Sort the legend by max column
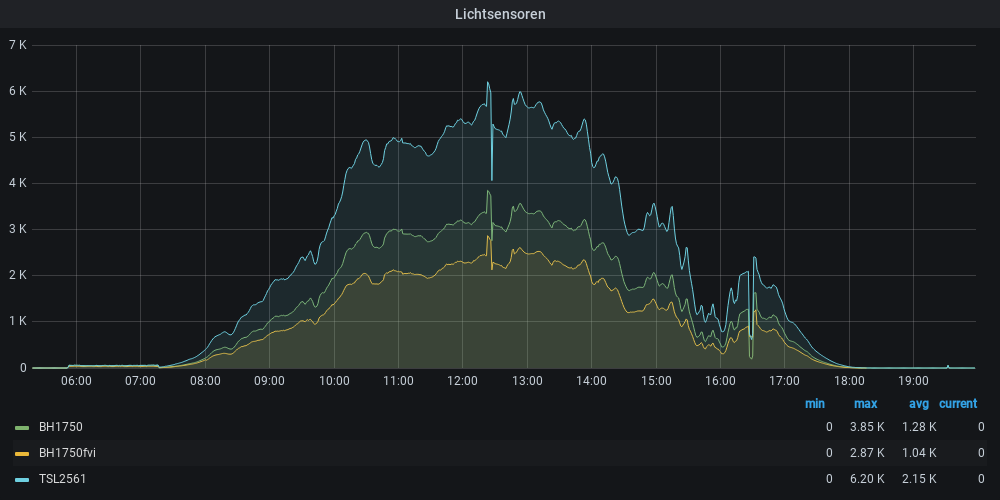The image size is (1000, 500). (865, 404)
